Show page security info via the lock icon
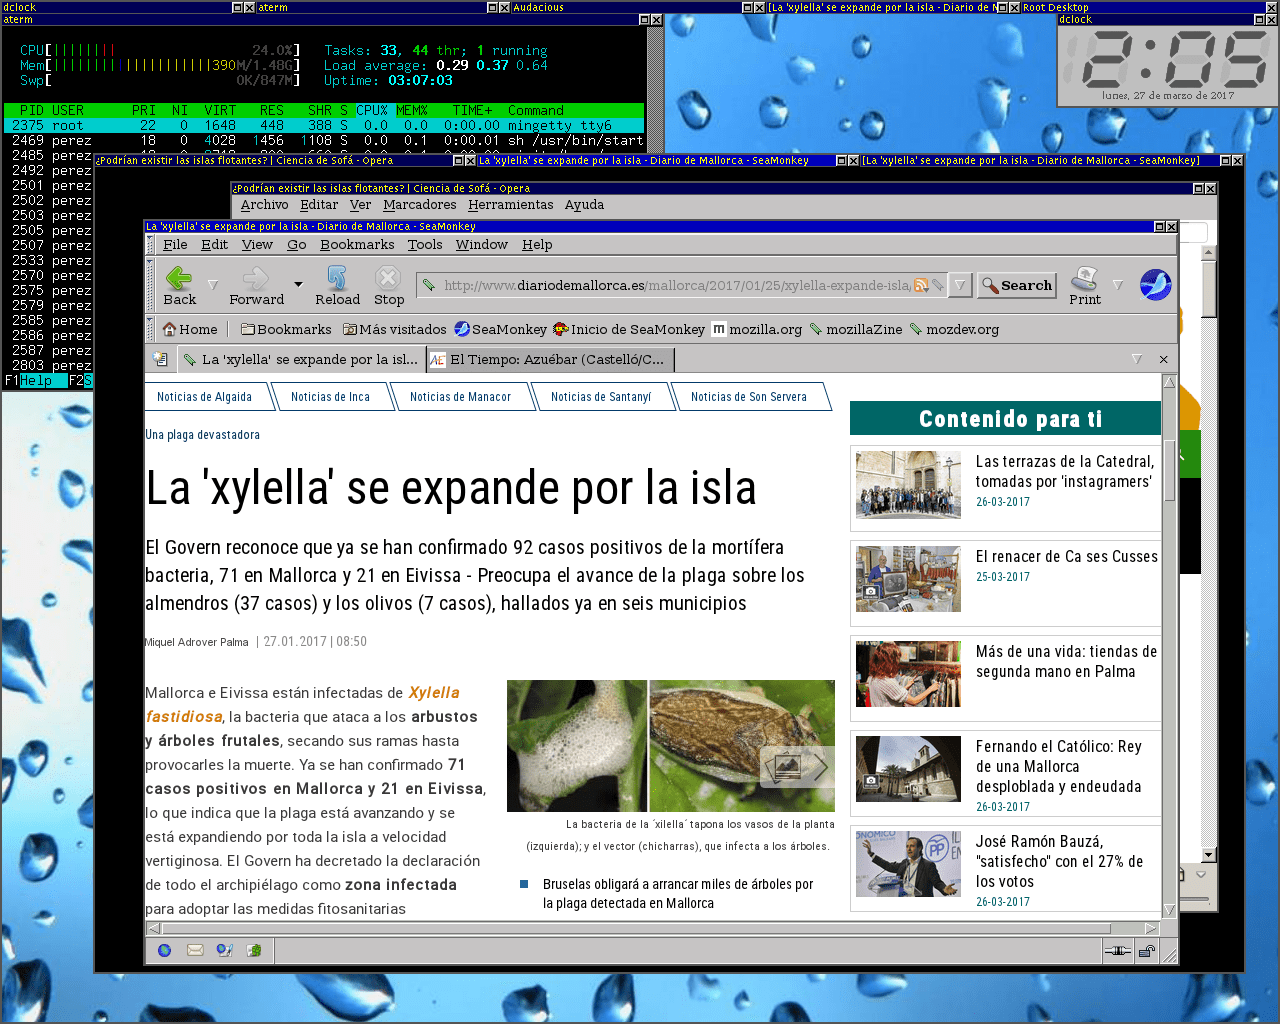1280x1024 pixels. [x=1147, y=951]
